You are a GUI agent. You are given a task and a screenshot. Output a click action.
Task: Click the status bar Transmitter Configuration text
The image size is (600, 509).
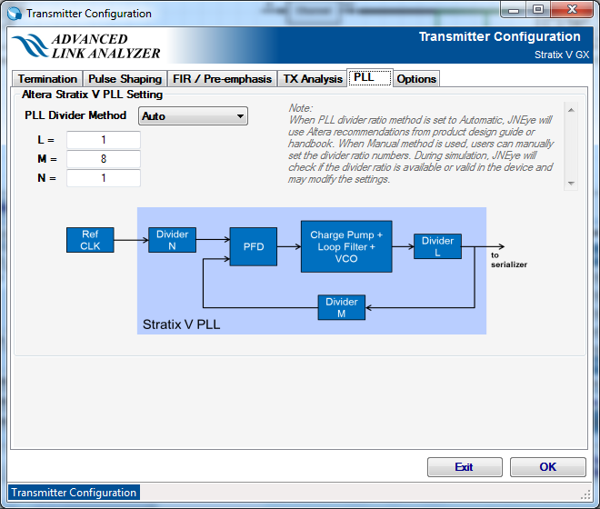coord(74,492)
